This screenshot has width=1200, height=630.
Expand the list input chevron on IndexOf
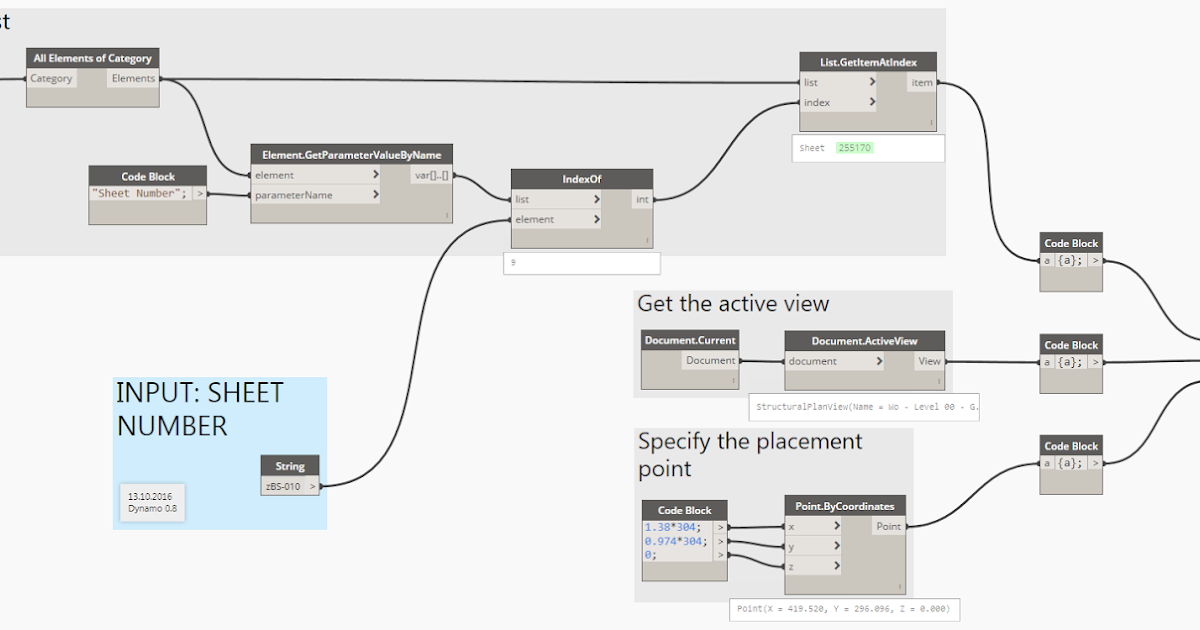tap(596, 199)
